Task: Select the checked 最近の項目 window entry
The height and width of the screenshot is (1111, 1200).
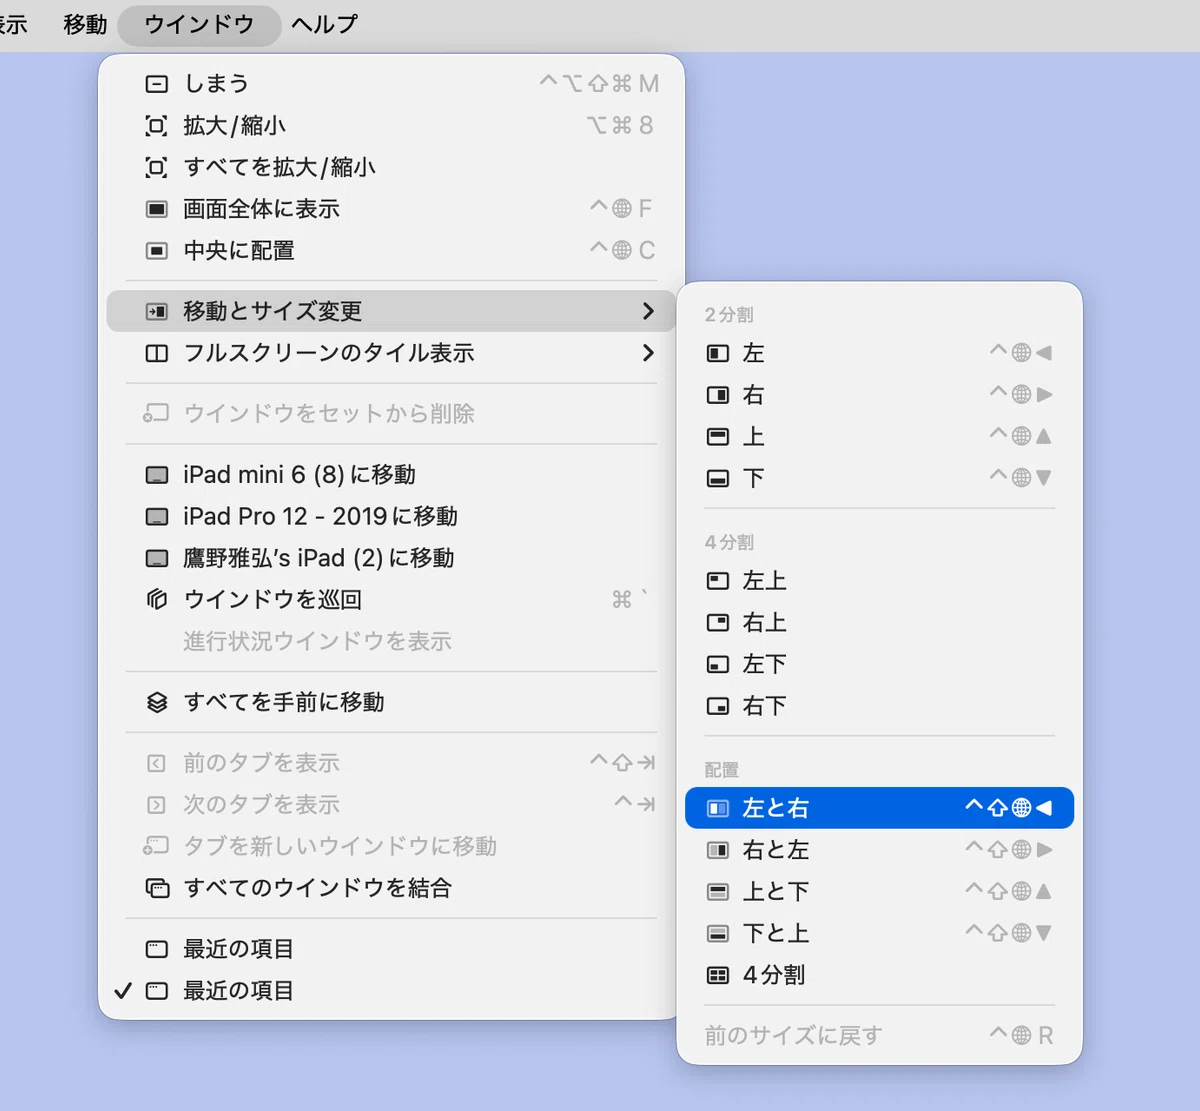Action: tap(391, 991)
